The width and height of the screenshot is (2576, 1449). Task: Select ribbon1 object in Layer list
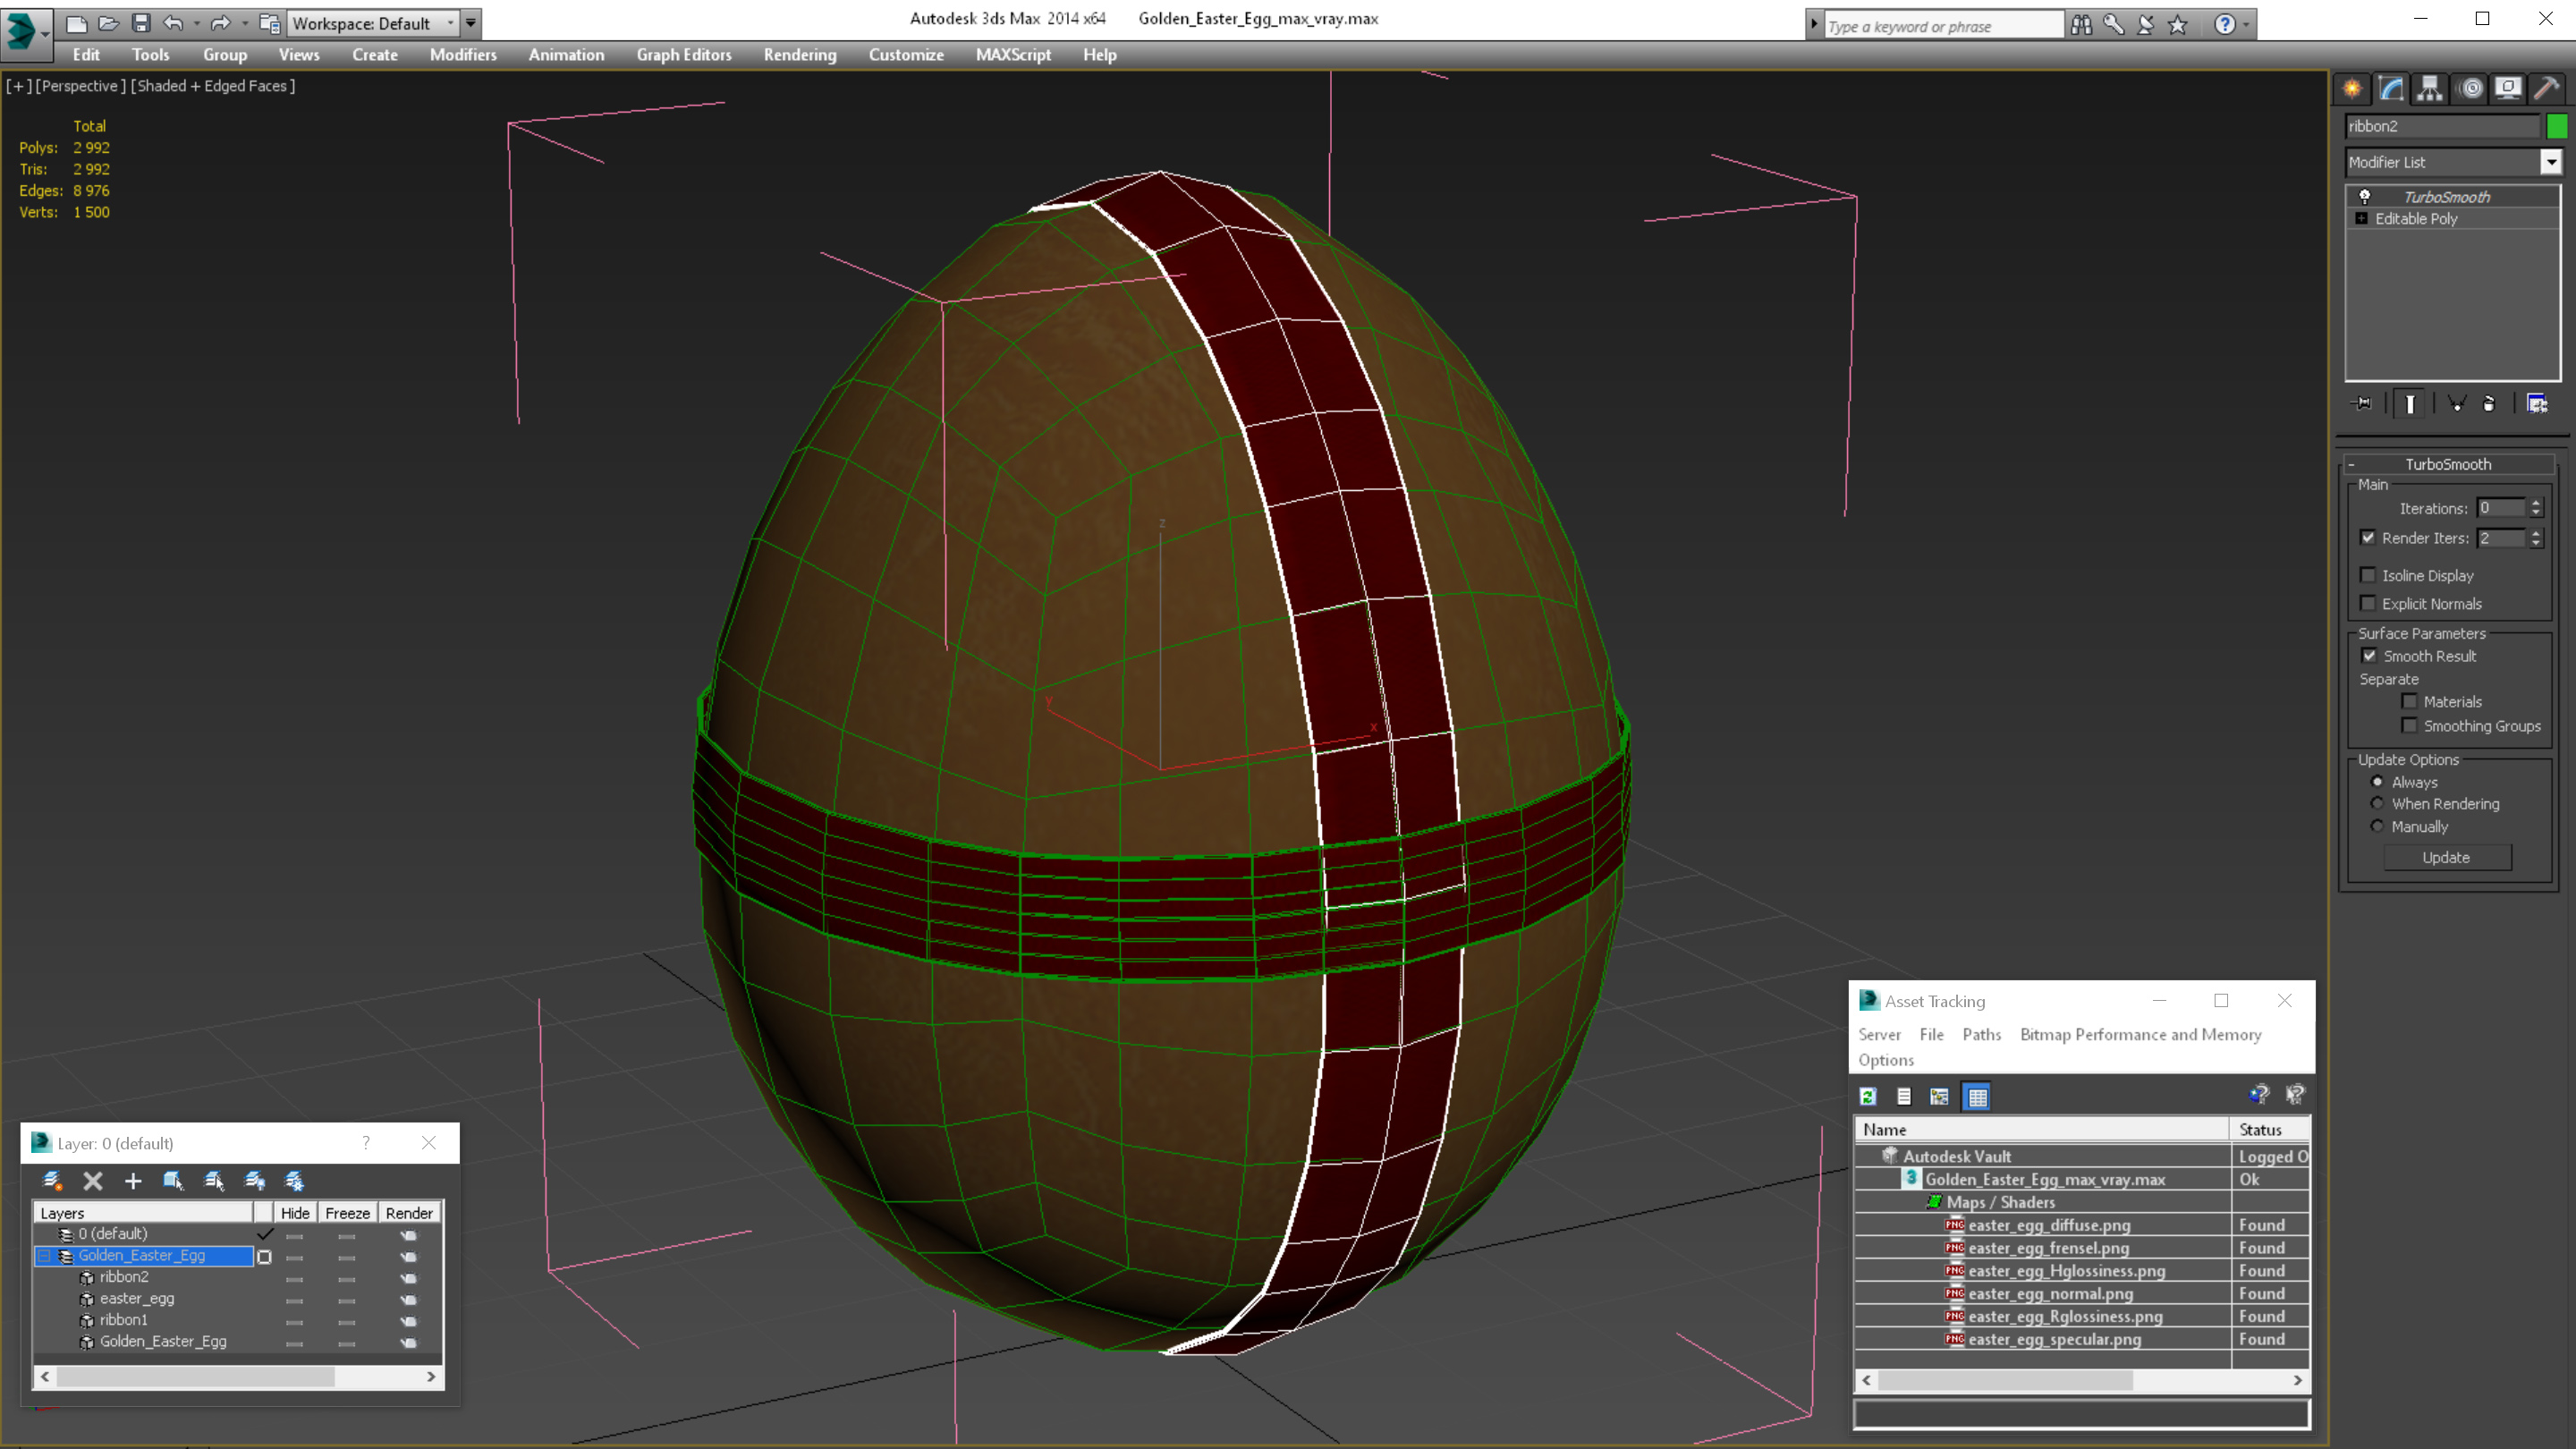pyautogui.click(x=124, y=1320)
